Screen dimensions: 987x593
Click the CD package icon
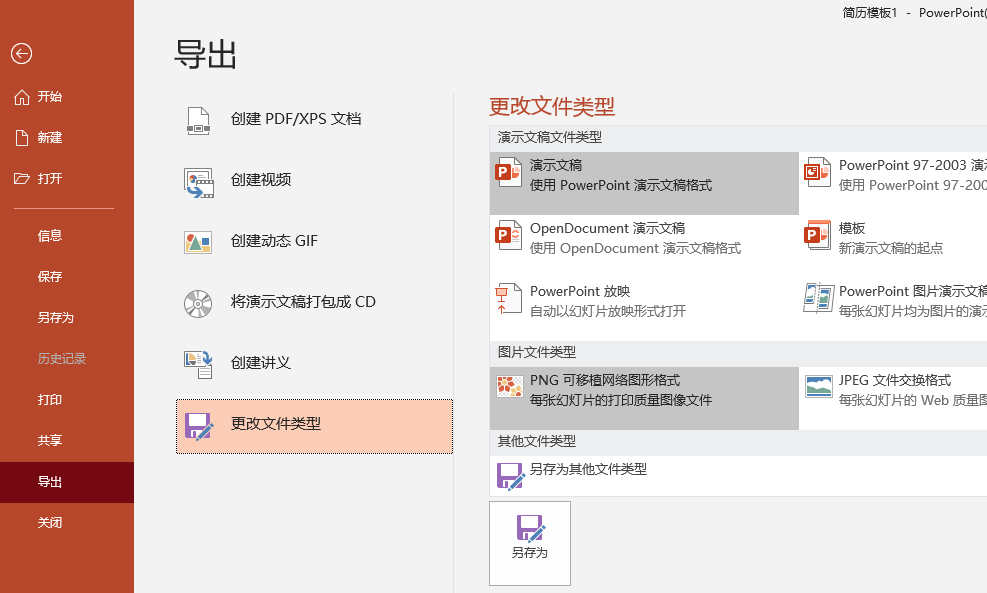pos(198,303)
